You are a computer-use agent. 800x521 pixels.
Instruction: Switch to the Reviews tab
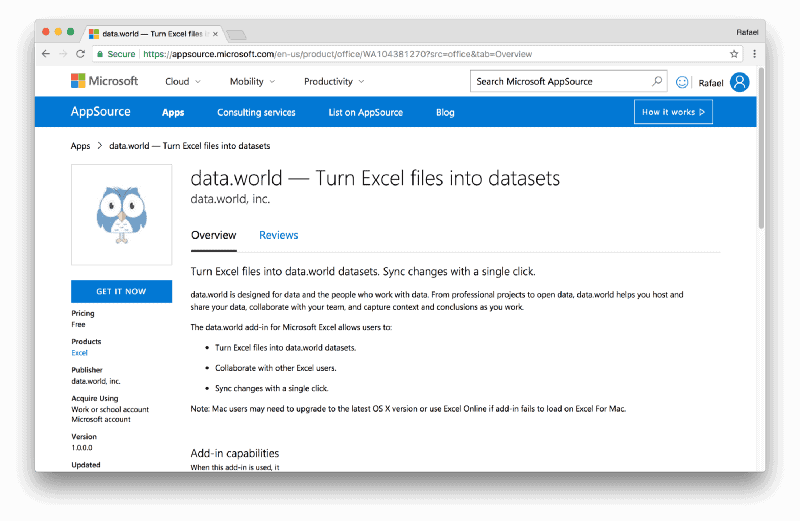[279, 235]
